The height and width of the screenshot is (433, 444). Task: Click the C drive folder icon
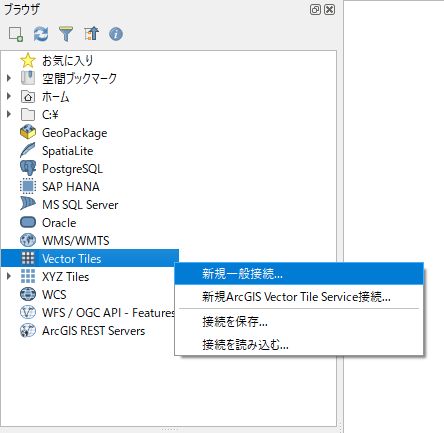point(28,115)
